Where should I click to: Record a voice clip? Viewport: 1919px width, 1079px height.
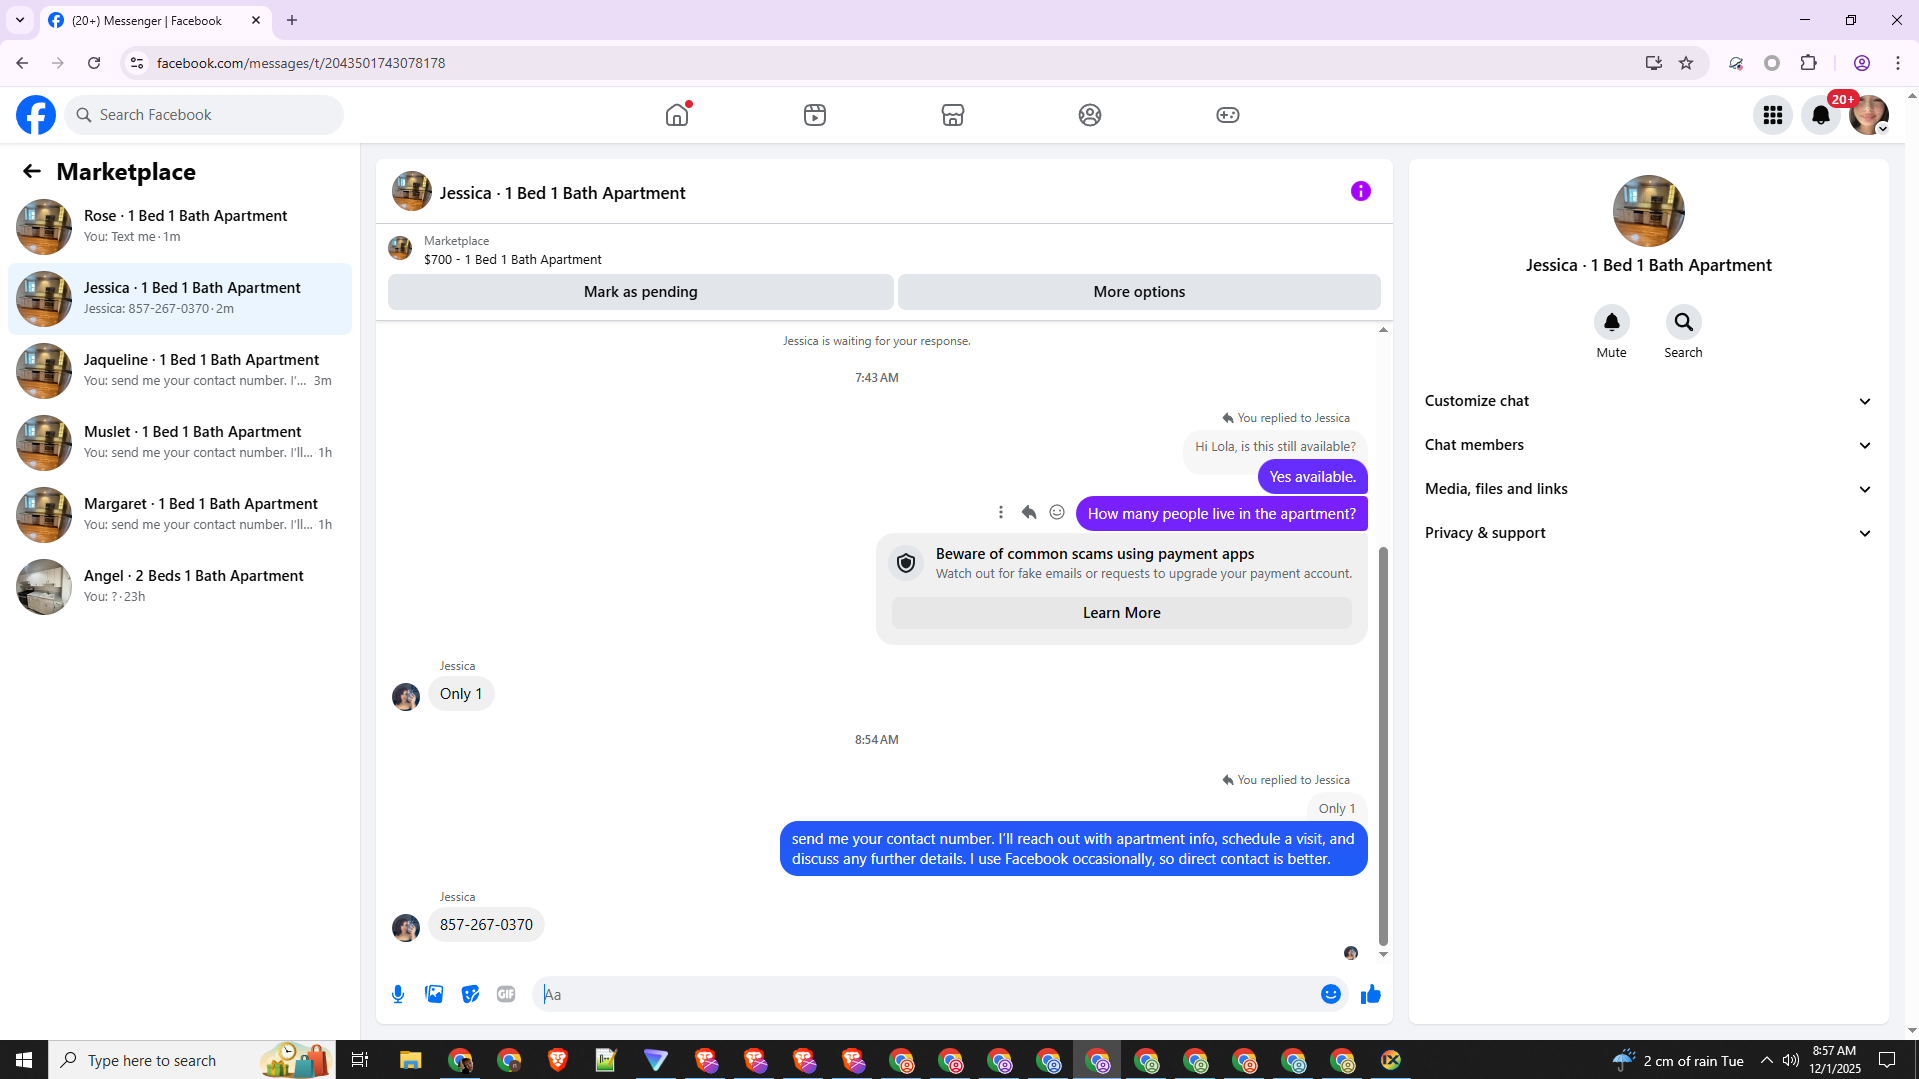398,994
